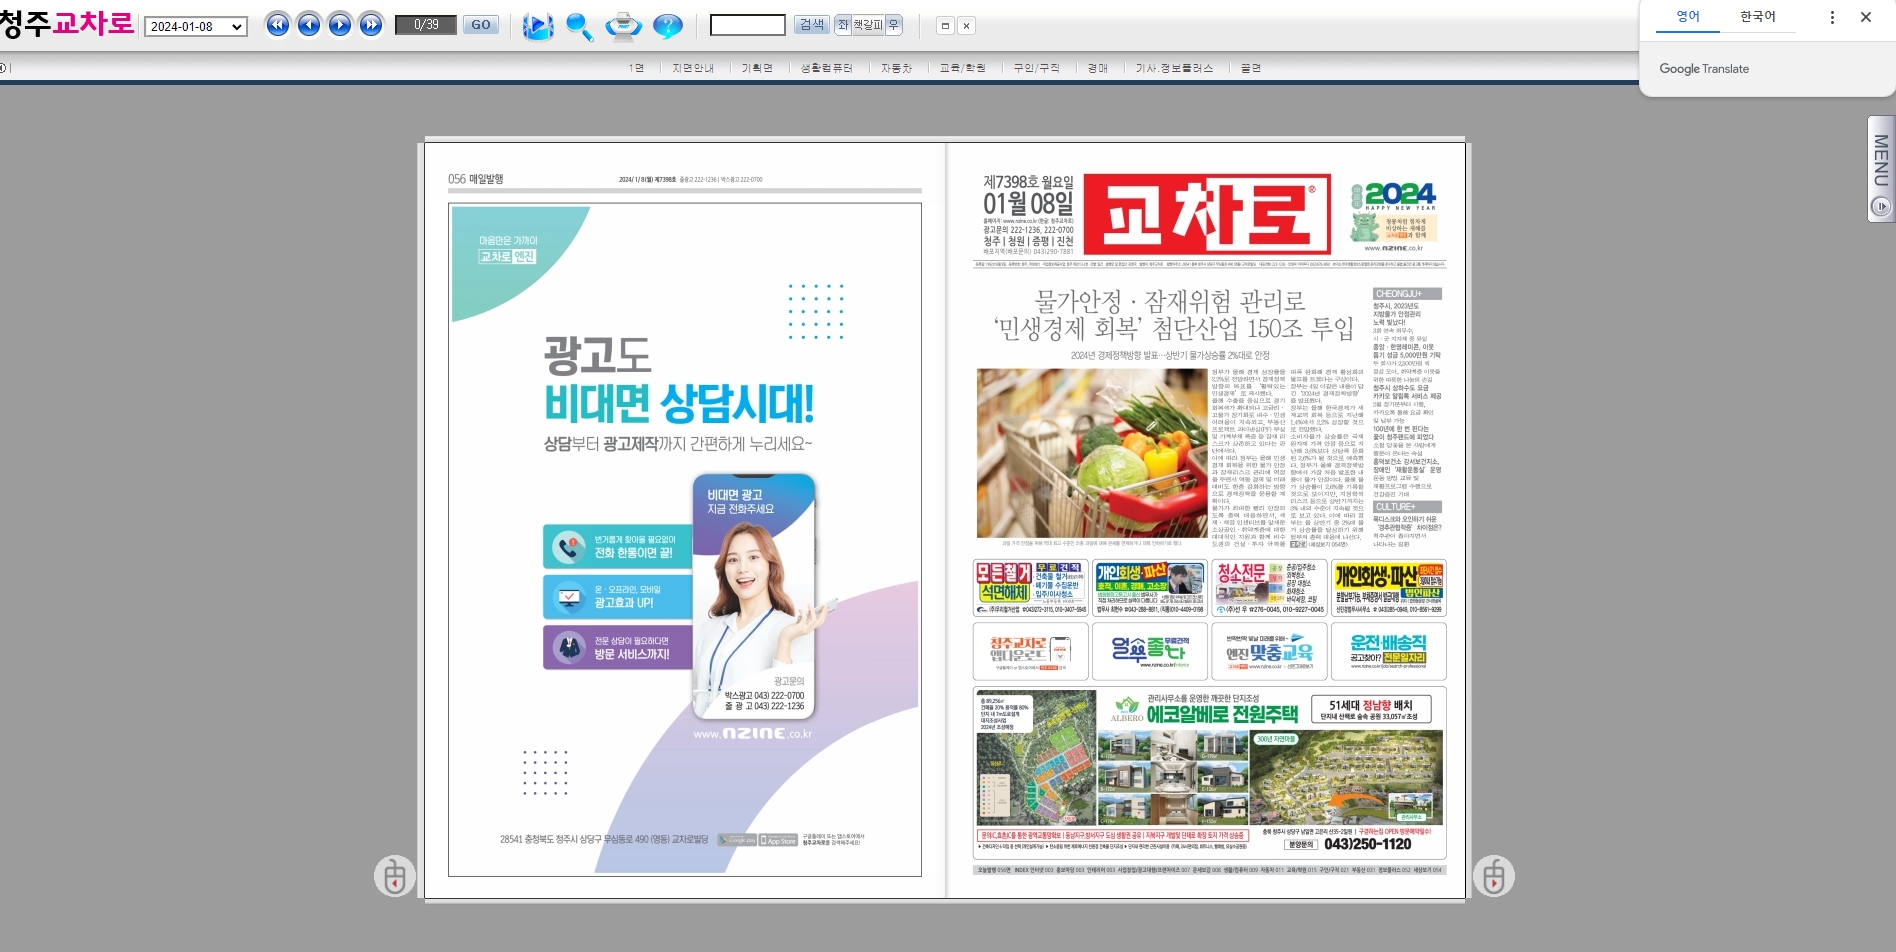Open the 끝면 section
Viewport: 1896px width, 952px height.
point(1251,68)
